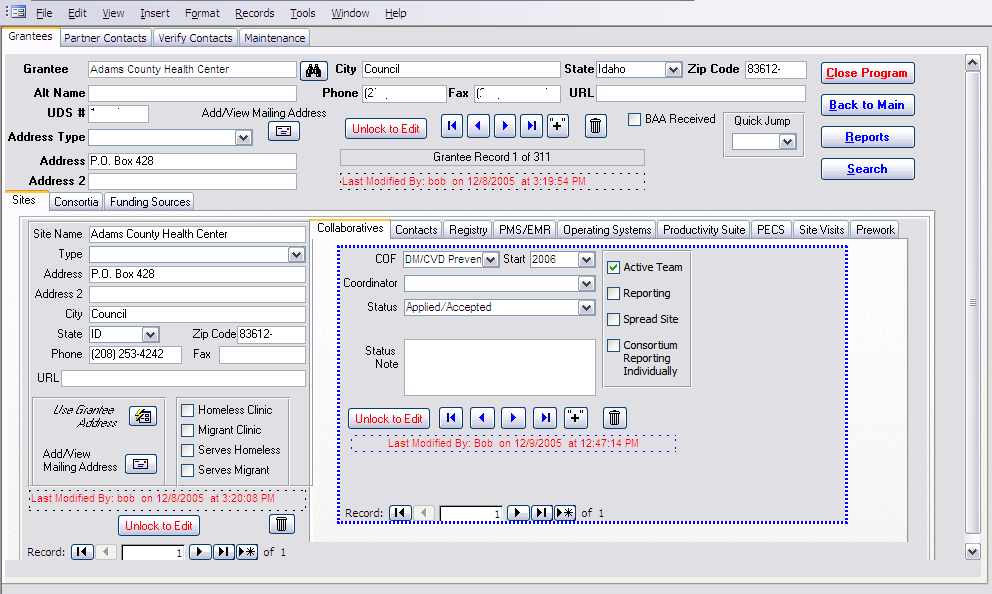
Task: Delete grantee record with trash icon
Action: tap(595, 127)
